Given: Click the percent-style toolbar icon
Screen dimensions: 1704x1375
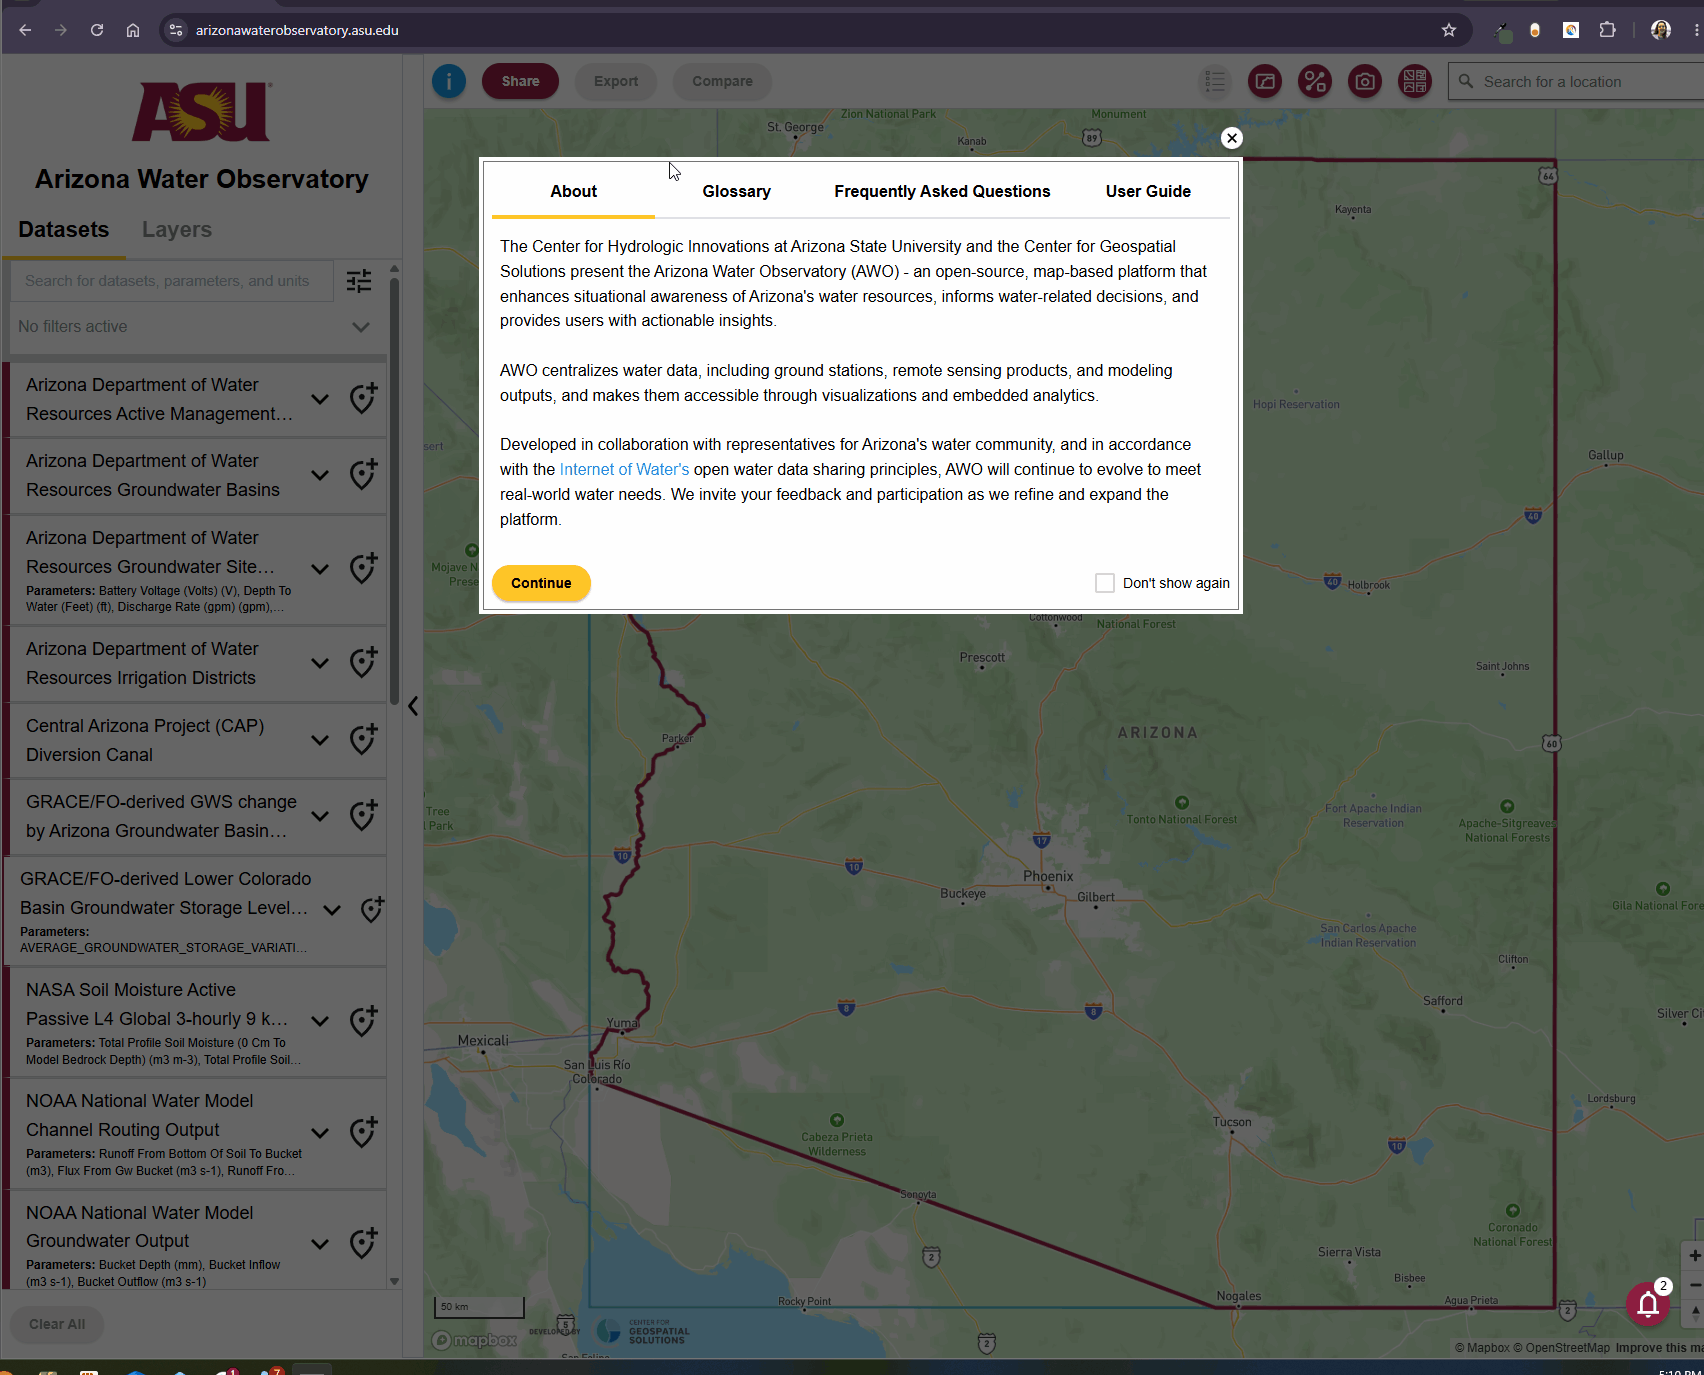Looking at the screenshot, I should [x=1315, y=81].
